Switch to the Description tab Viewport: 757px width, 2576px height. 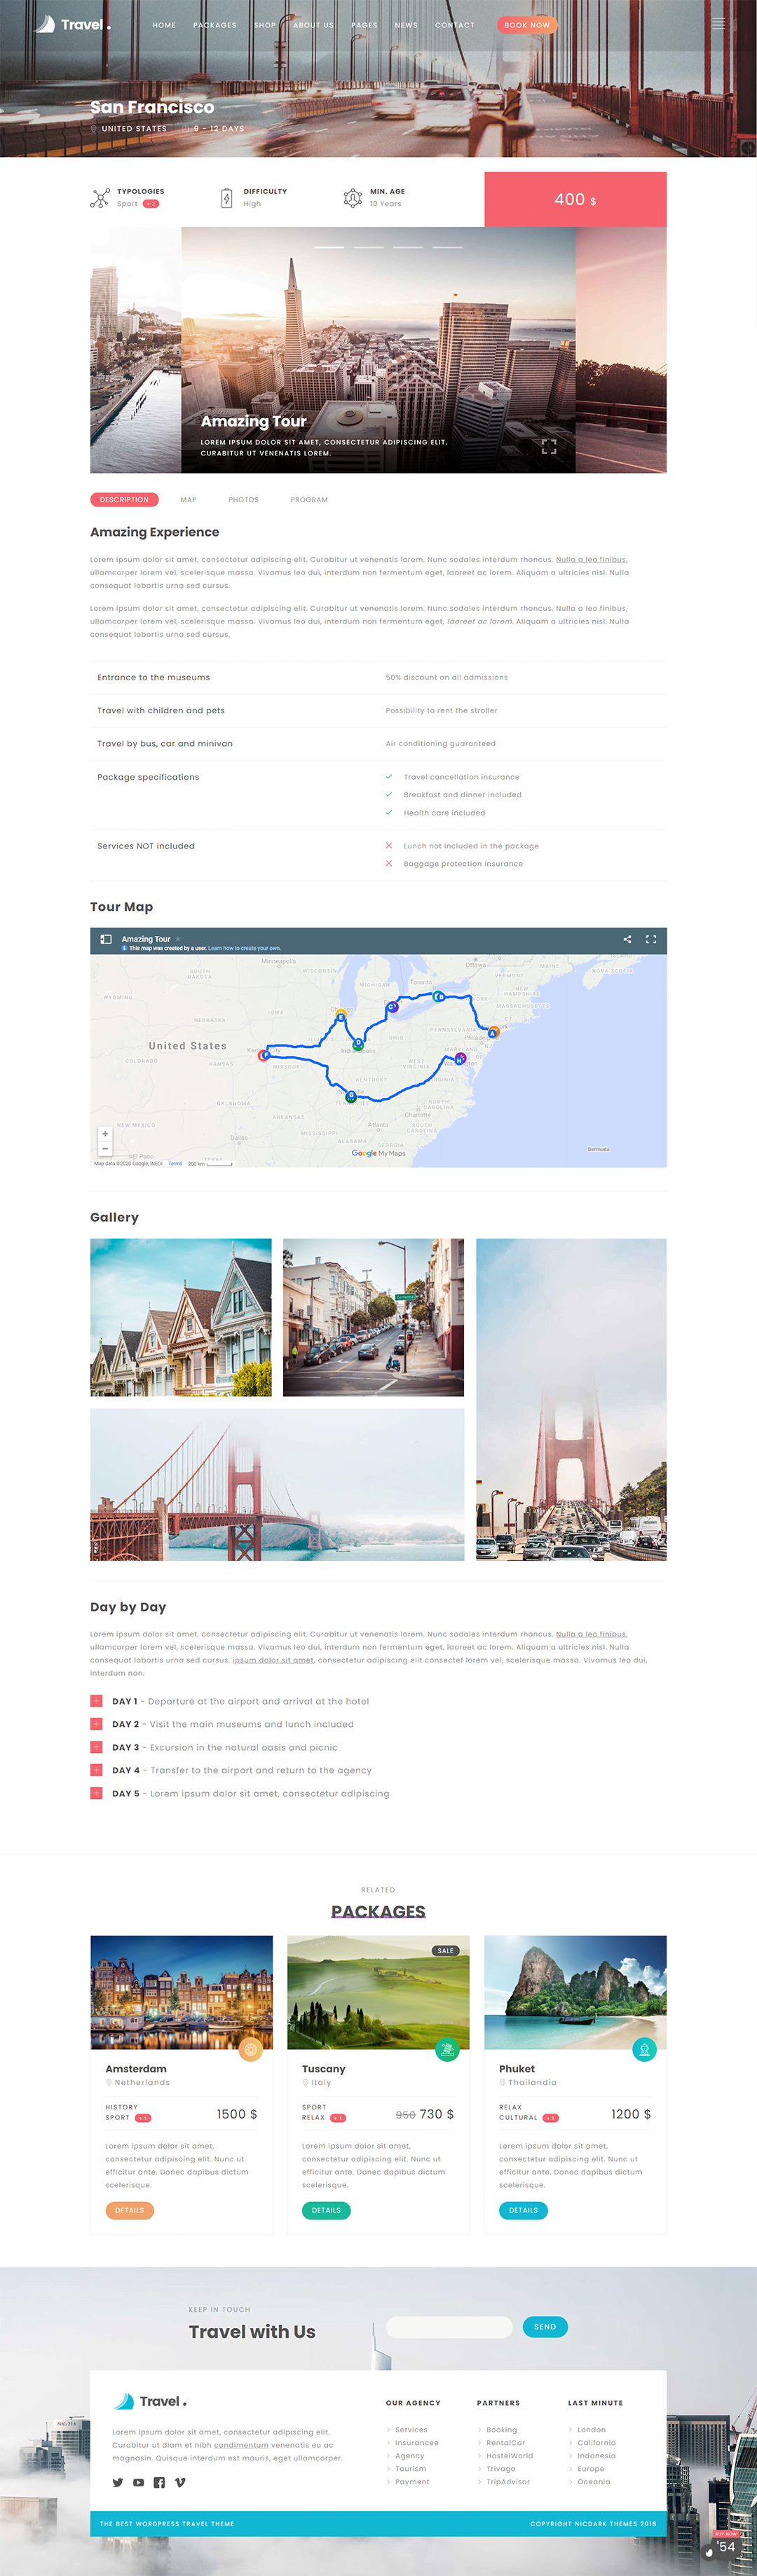click(124, 499)
